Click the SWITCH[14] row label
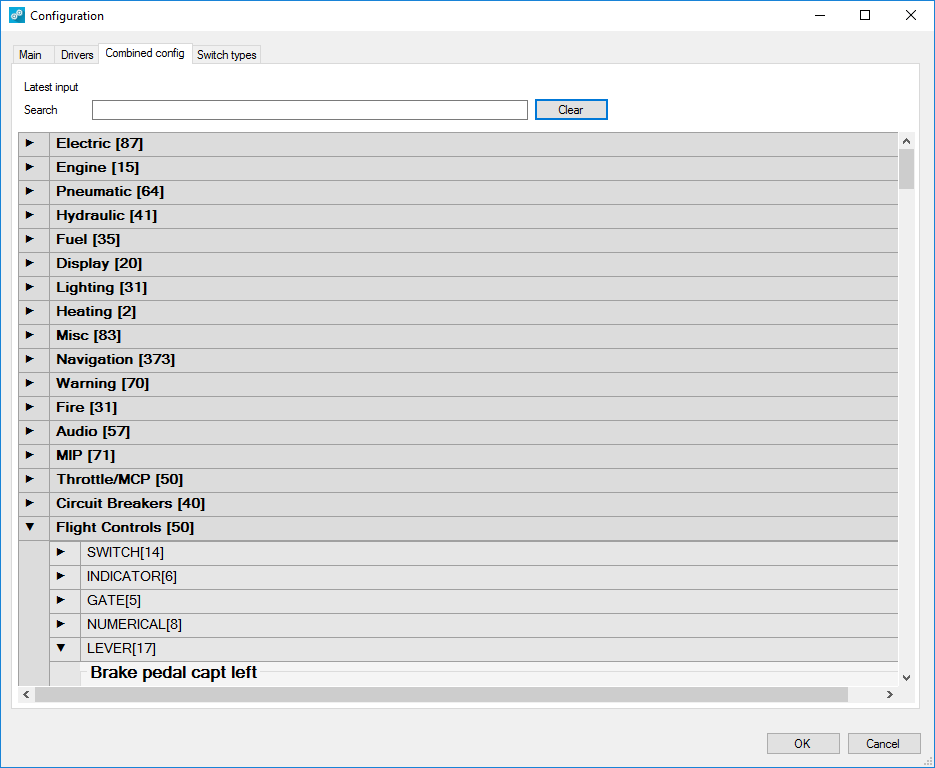 (x=125, y=552)
